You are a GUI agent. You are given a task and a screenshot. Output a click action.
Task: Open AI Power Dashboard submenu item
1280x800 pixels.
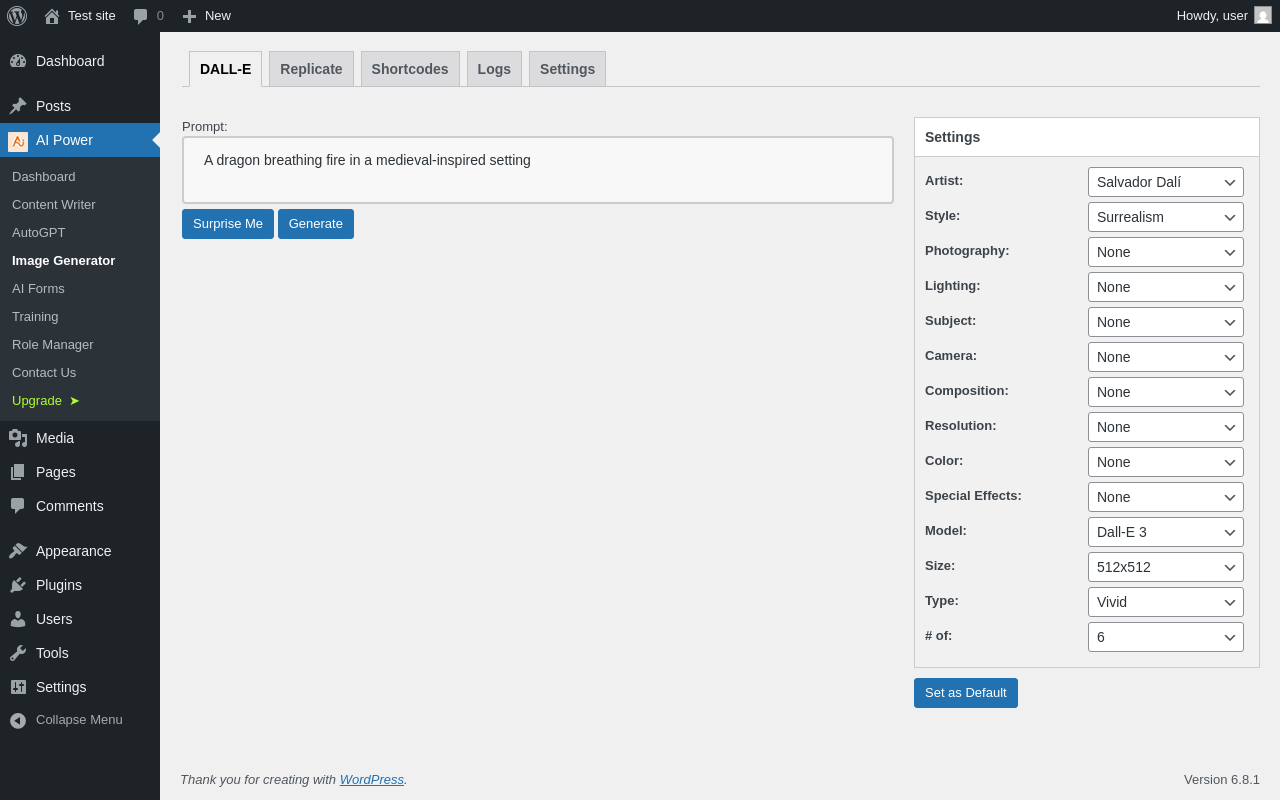[80, 177]
